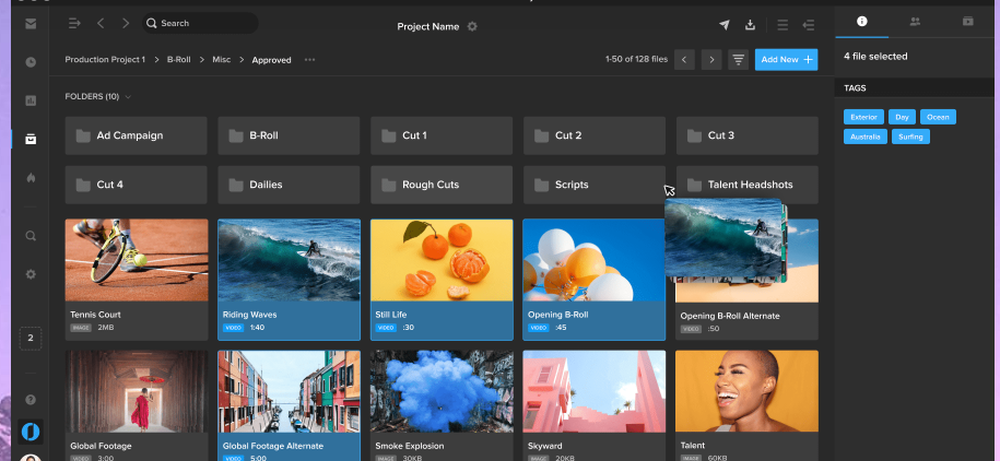Open the Ad Campaign folder

(x=136, y=135)
